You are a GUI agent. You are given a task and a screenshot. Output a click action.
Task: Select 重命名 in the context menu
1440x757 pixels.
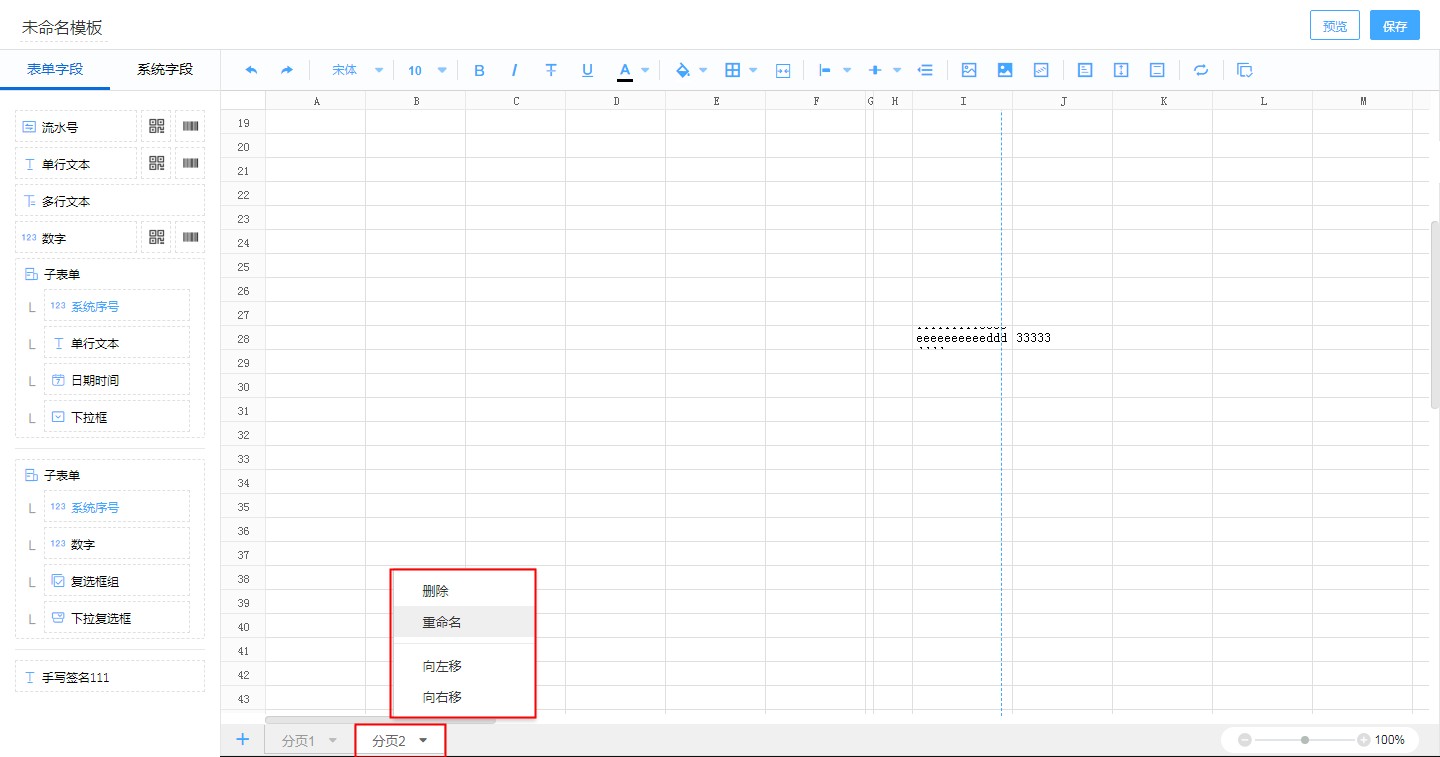coord(442,622)
